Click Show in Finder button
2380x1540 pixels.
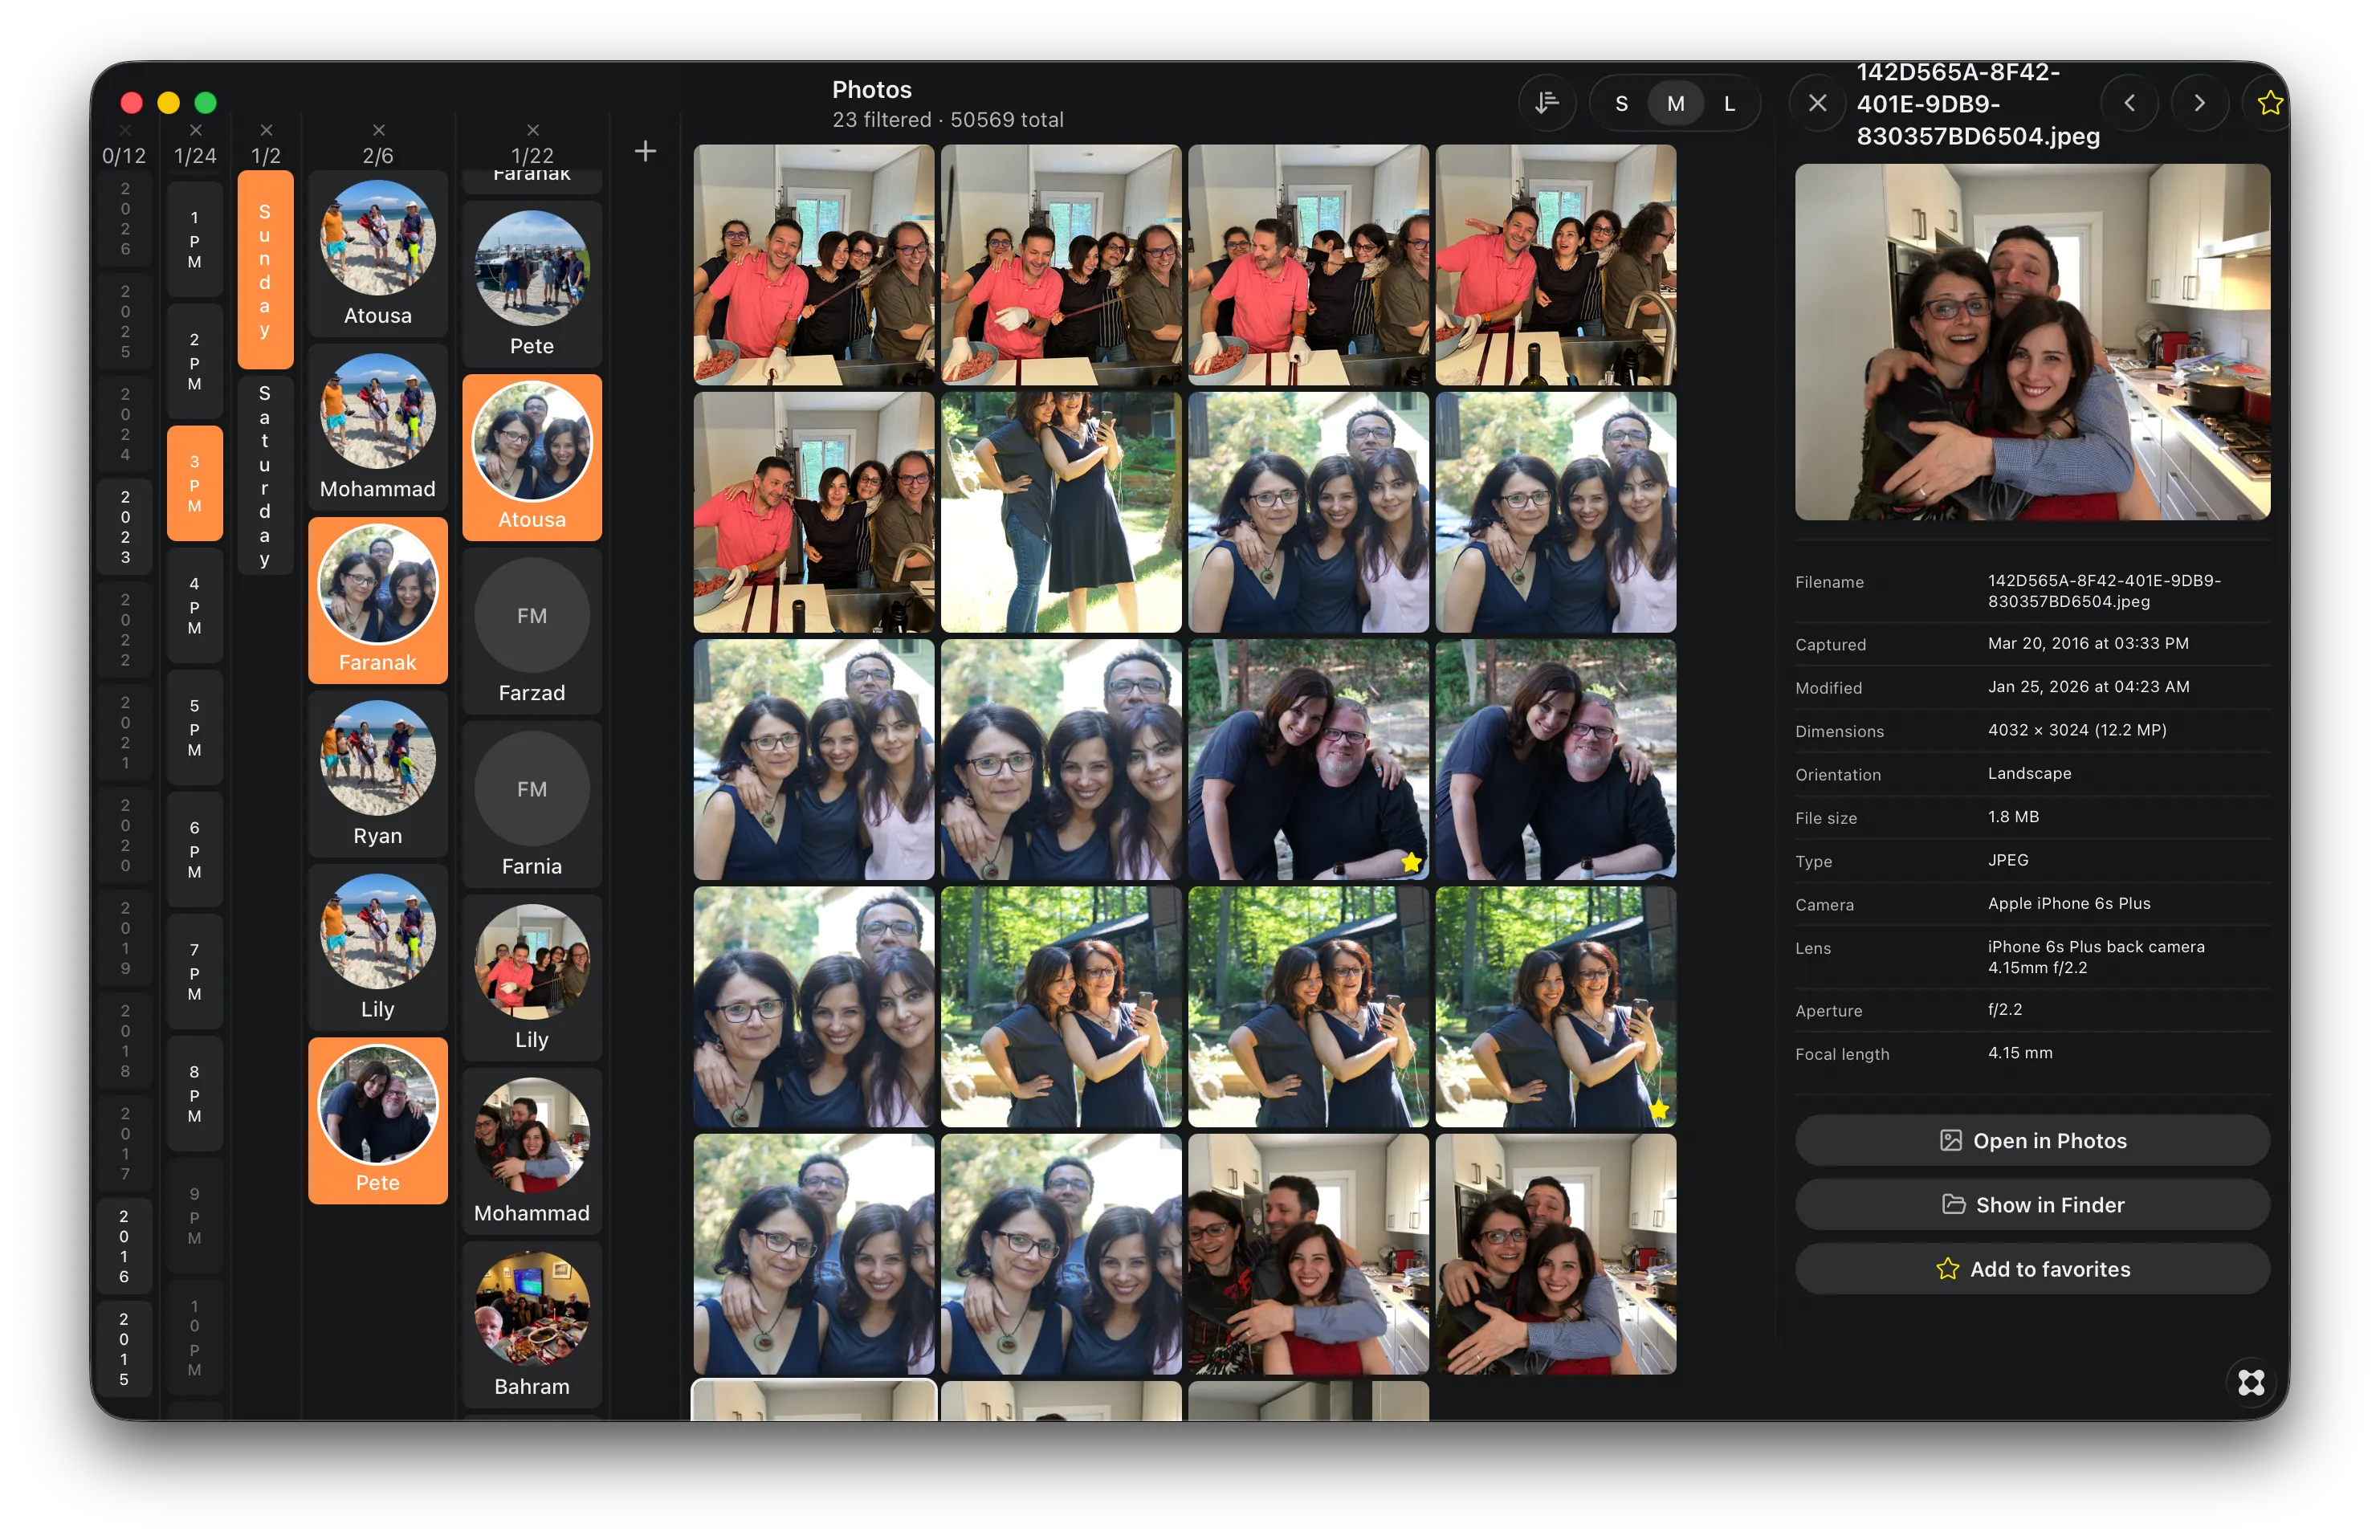point(2032,1205)
